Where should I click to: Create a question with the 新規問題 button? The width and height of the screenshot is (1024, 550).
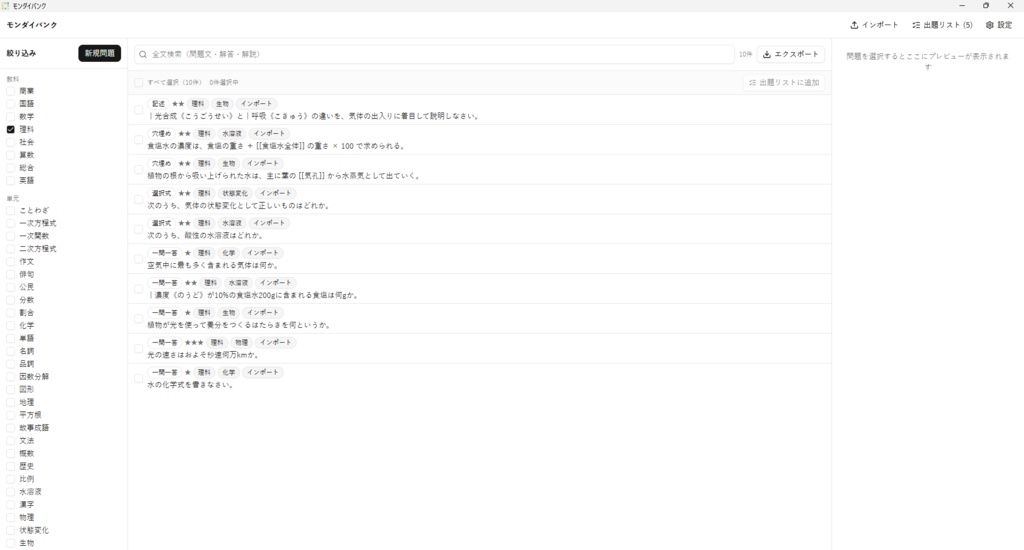tap(99, 53)
